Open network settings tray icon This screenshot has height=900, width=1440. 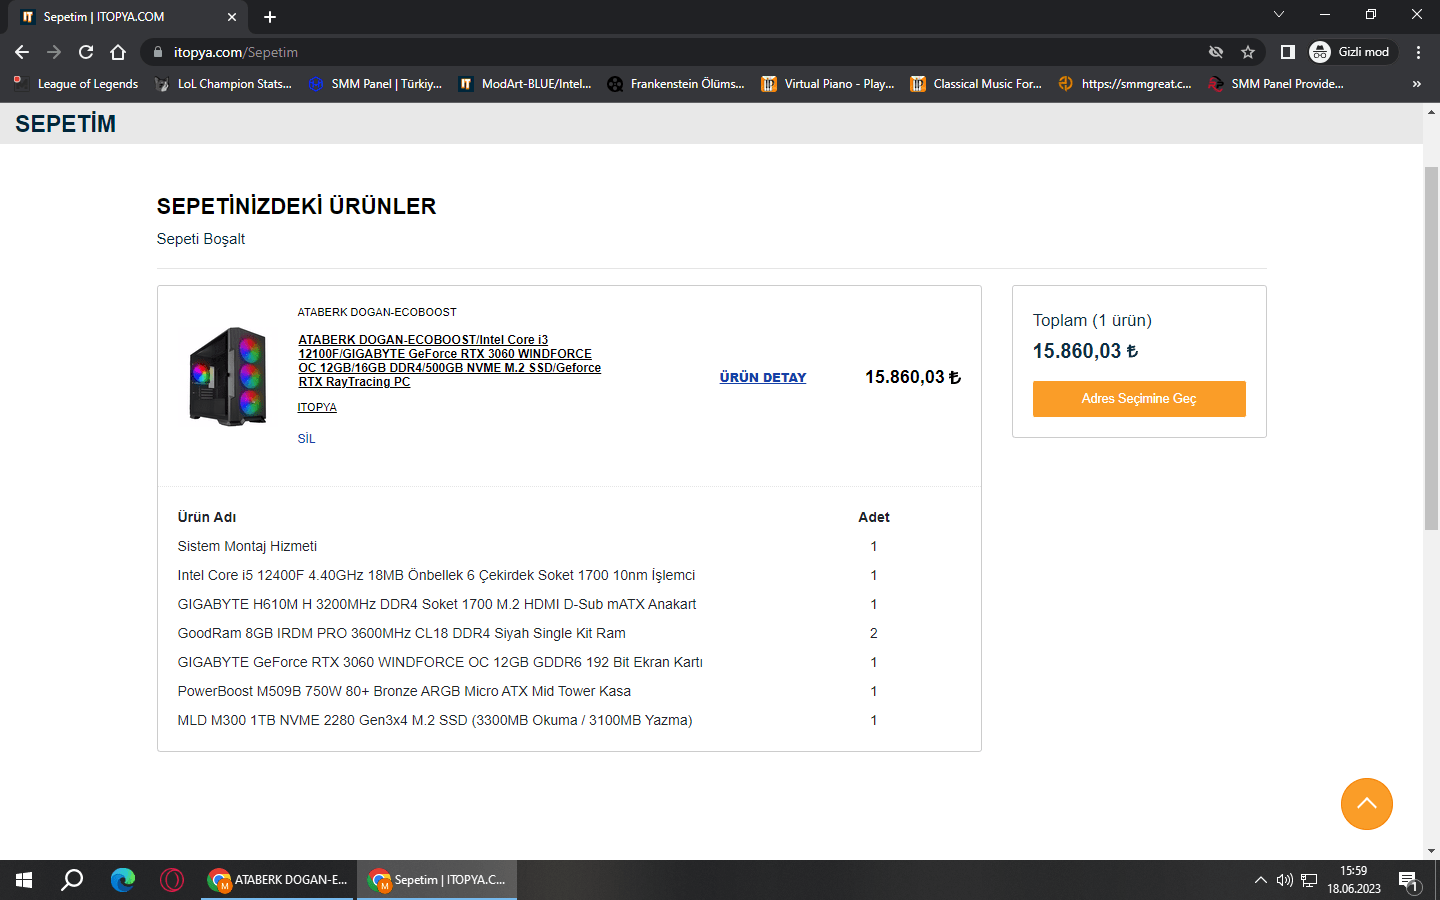1309,880
